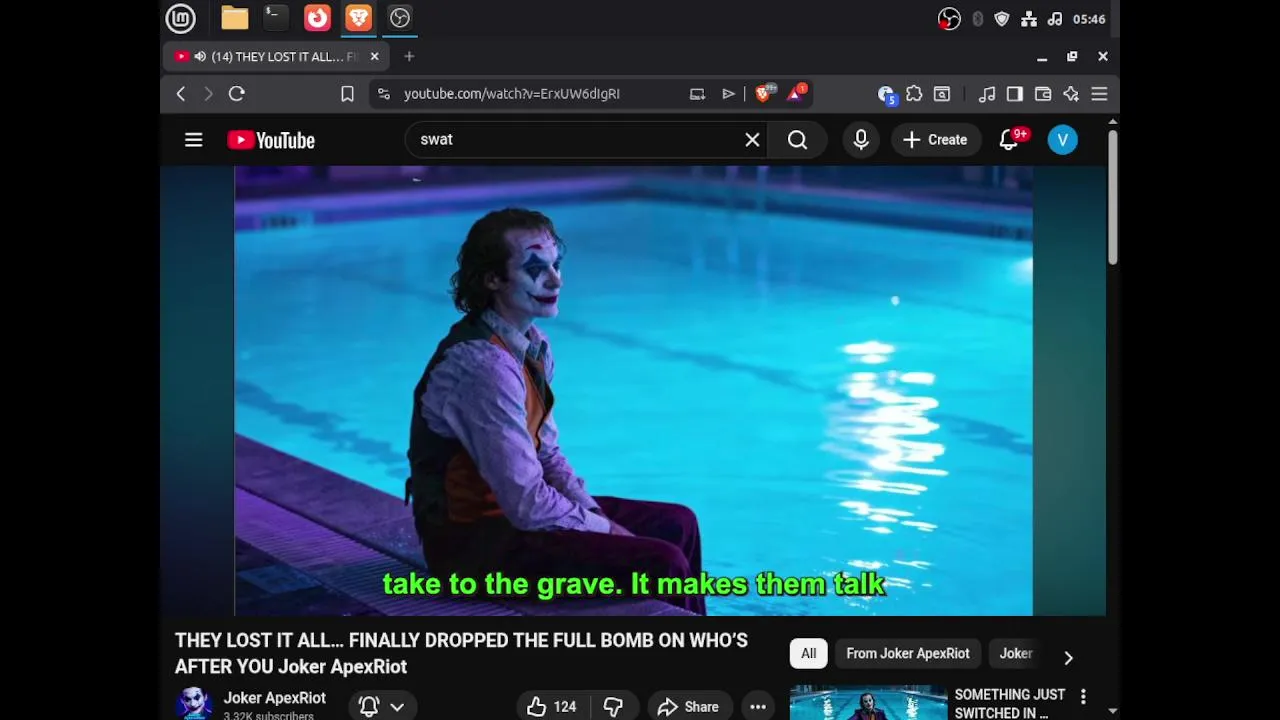Clear the search query text
This screenshot has height=720, width=1280.
click(752, 140)
